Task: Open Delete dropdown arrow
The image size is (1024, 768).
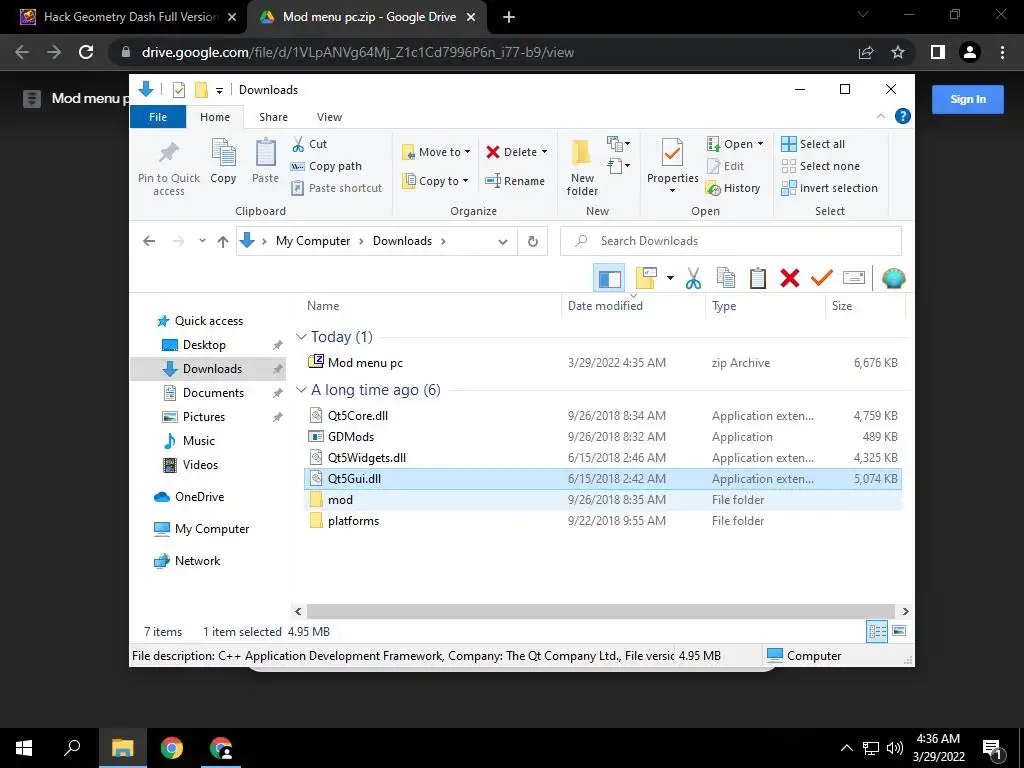Action: (545, 152)
